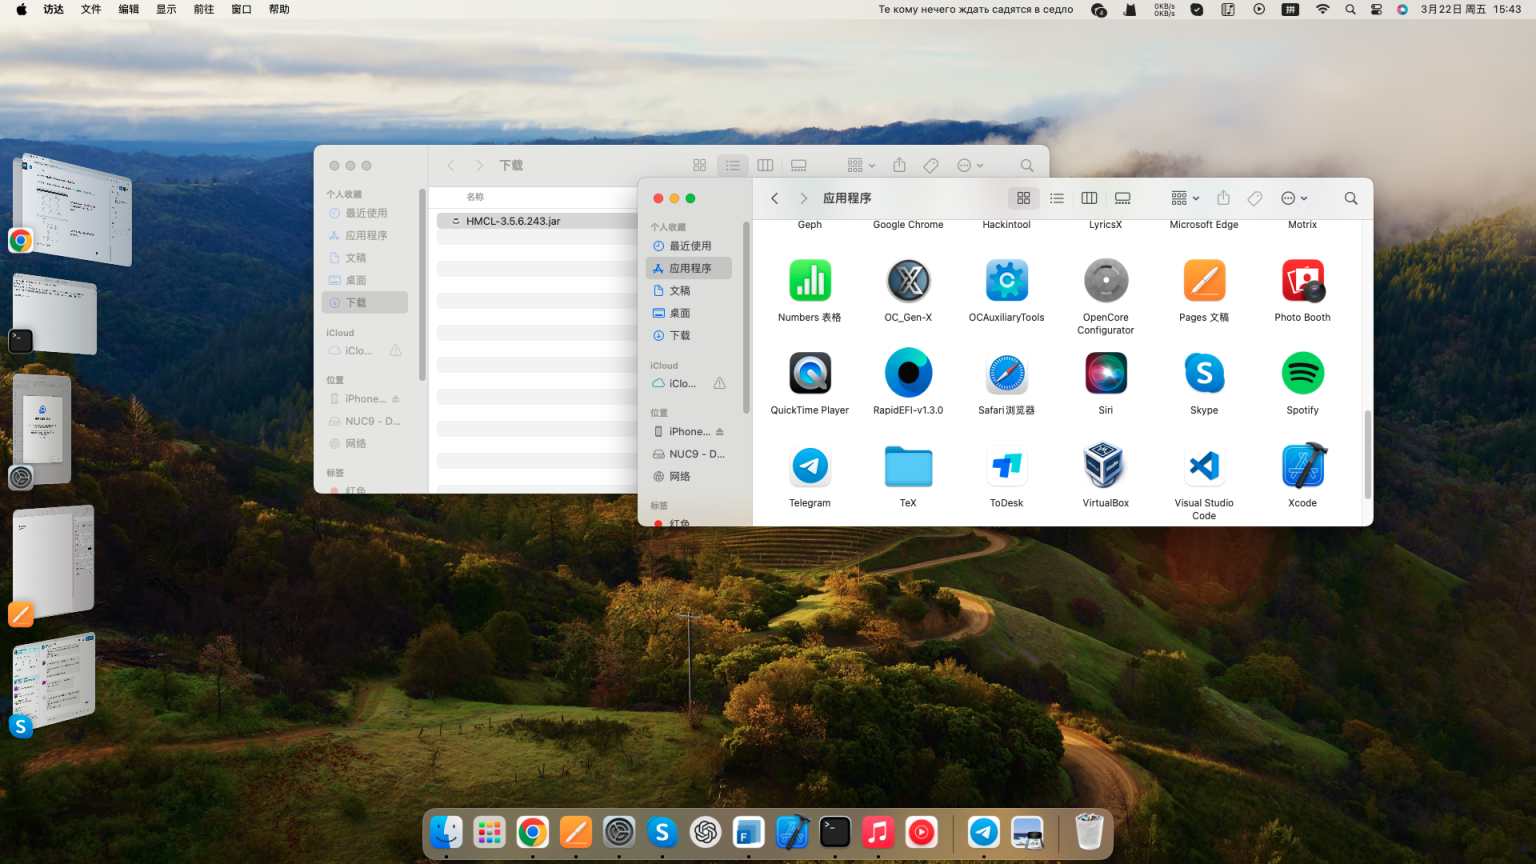Open the Spotify app icon
1536x864 pixels.
point(1302,374)
